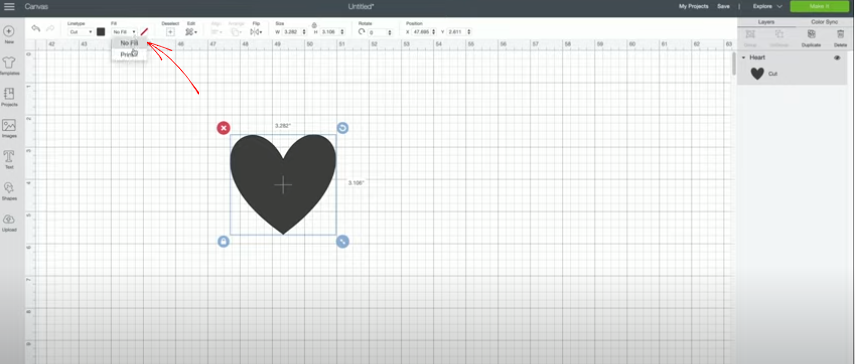This screenshot has height=364, width=855.
Task: Open My Projects link
Action: pos(693,7)
